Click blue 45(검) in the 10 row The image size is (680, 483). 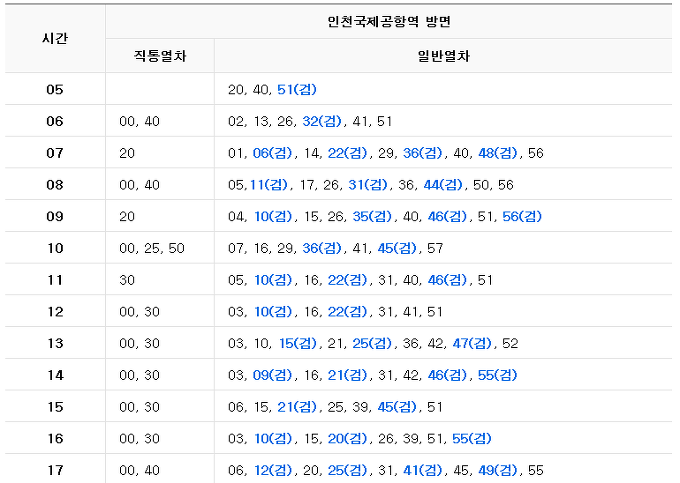397,248
